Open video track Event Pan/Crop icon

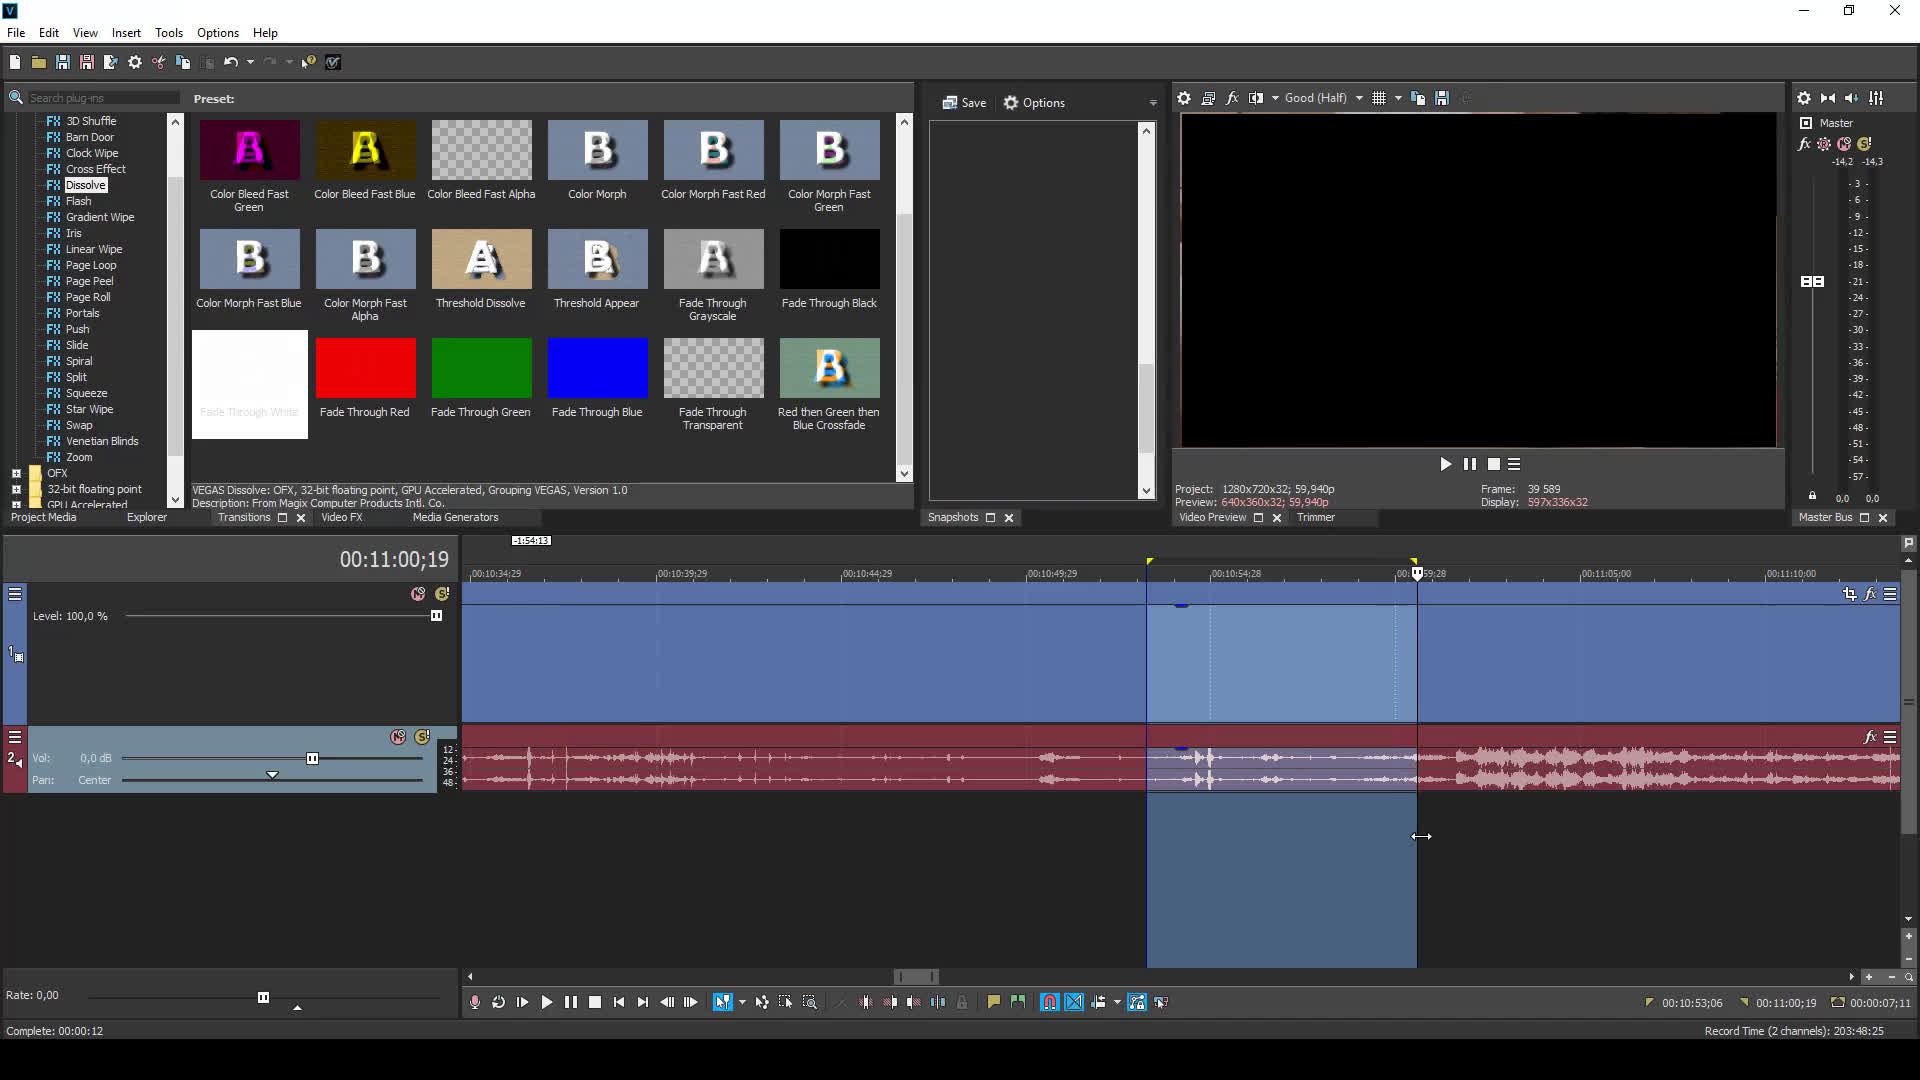click(1850, 594)
